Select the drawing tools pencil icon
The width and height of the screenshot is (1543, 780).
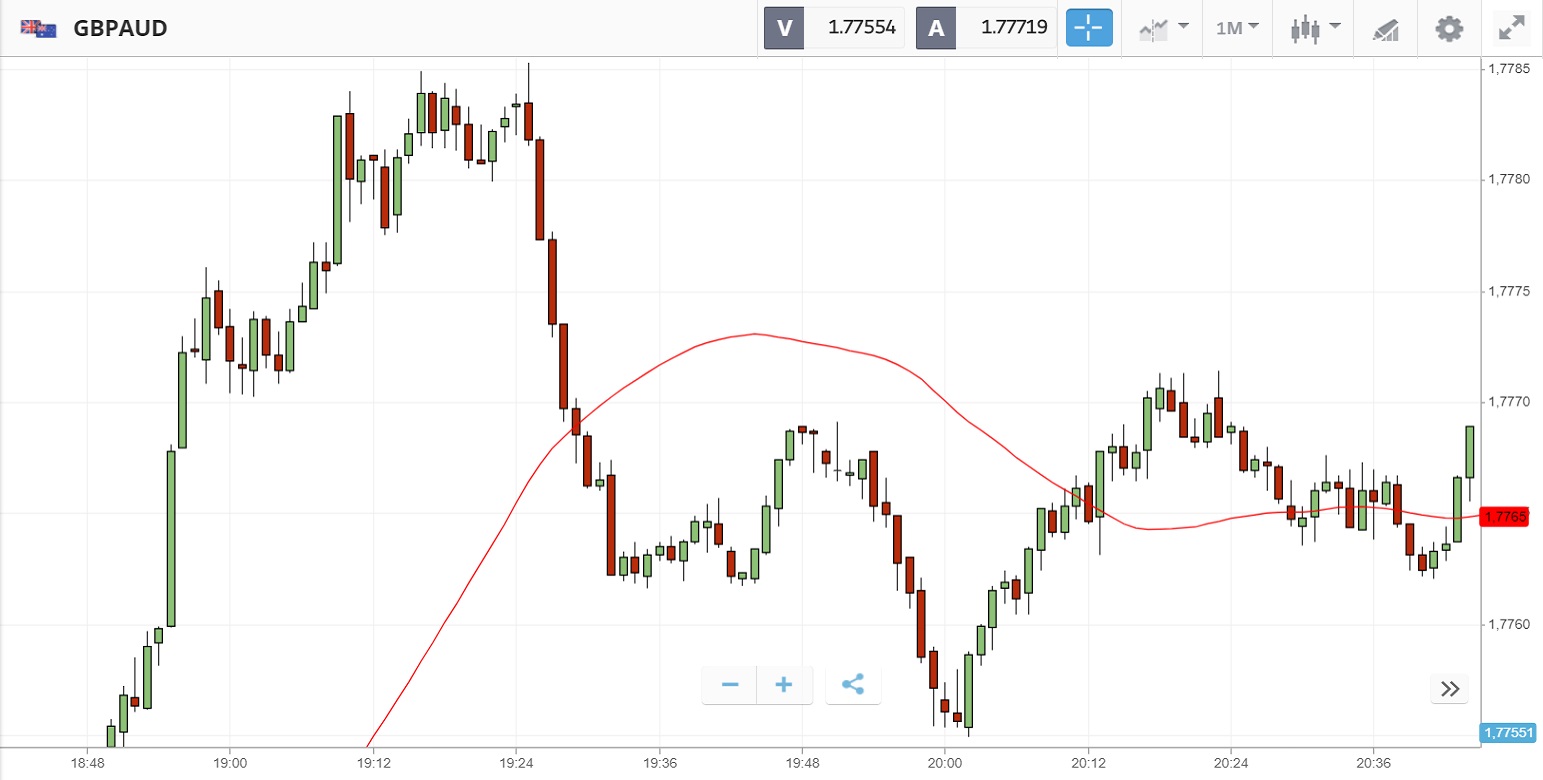(1386, 28)
